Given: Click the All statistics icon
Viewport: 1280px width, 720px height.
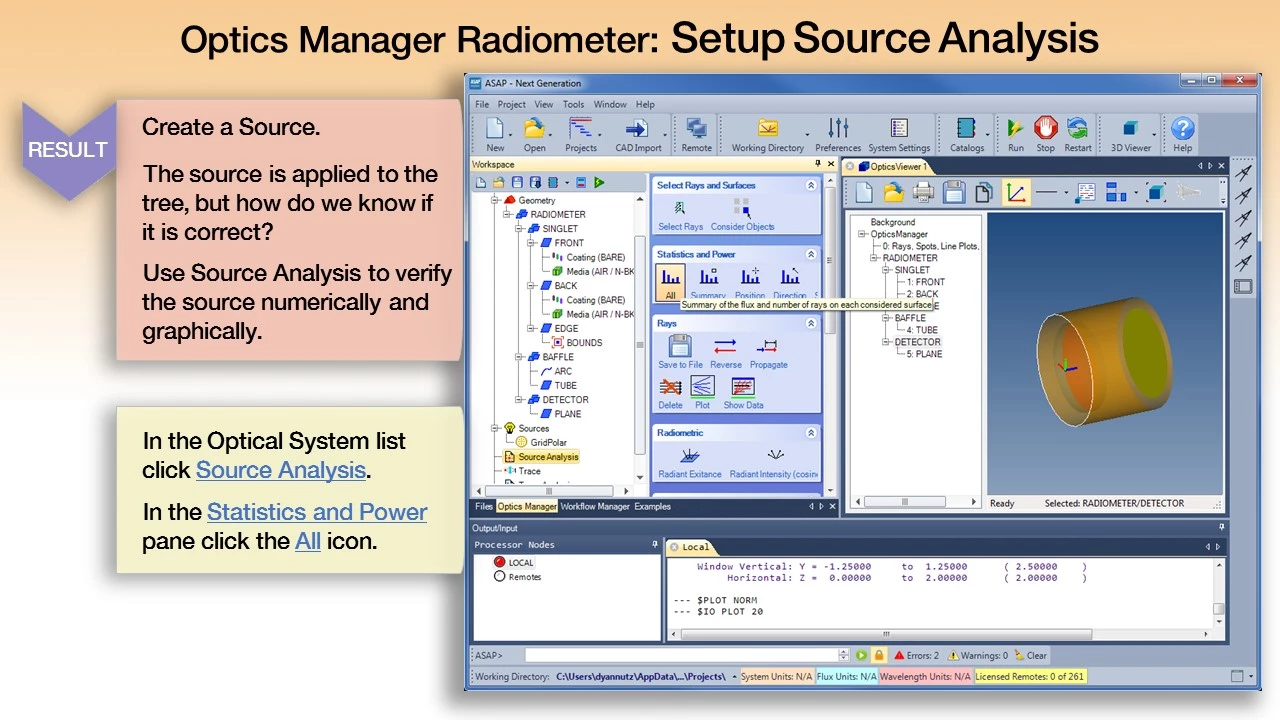Looking at the screenshot, I should click(670, 281).
